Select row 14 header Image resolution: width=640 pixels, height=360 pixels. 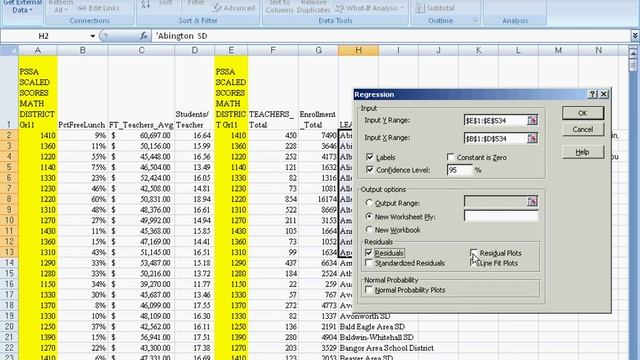9,263
